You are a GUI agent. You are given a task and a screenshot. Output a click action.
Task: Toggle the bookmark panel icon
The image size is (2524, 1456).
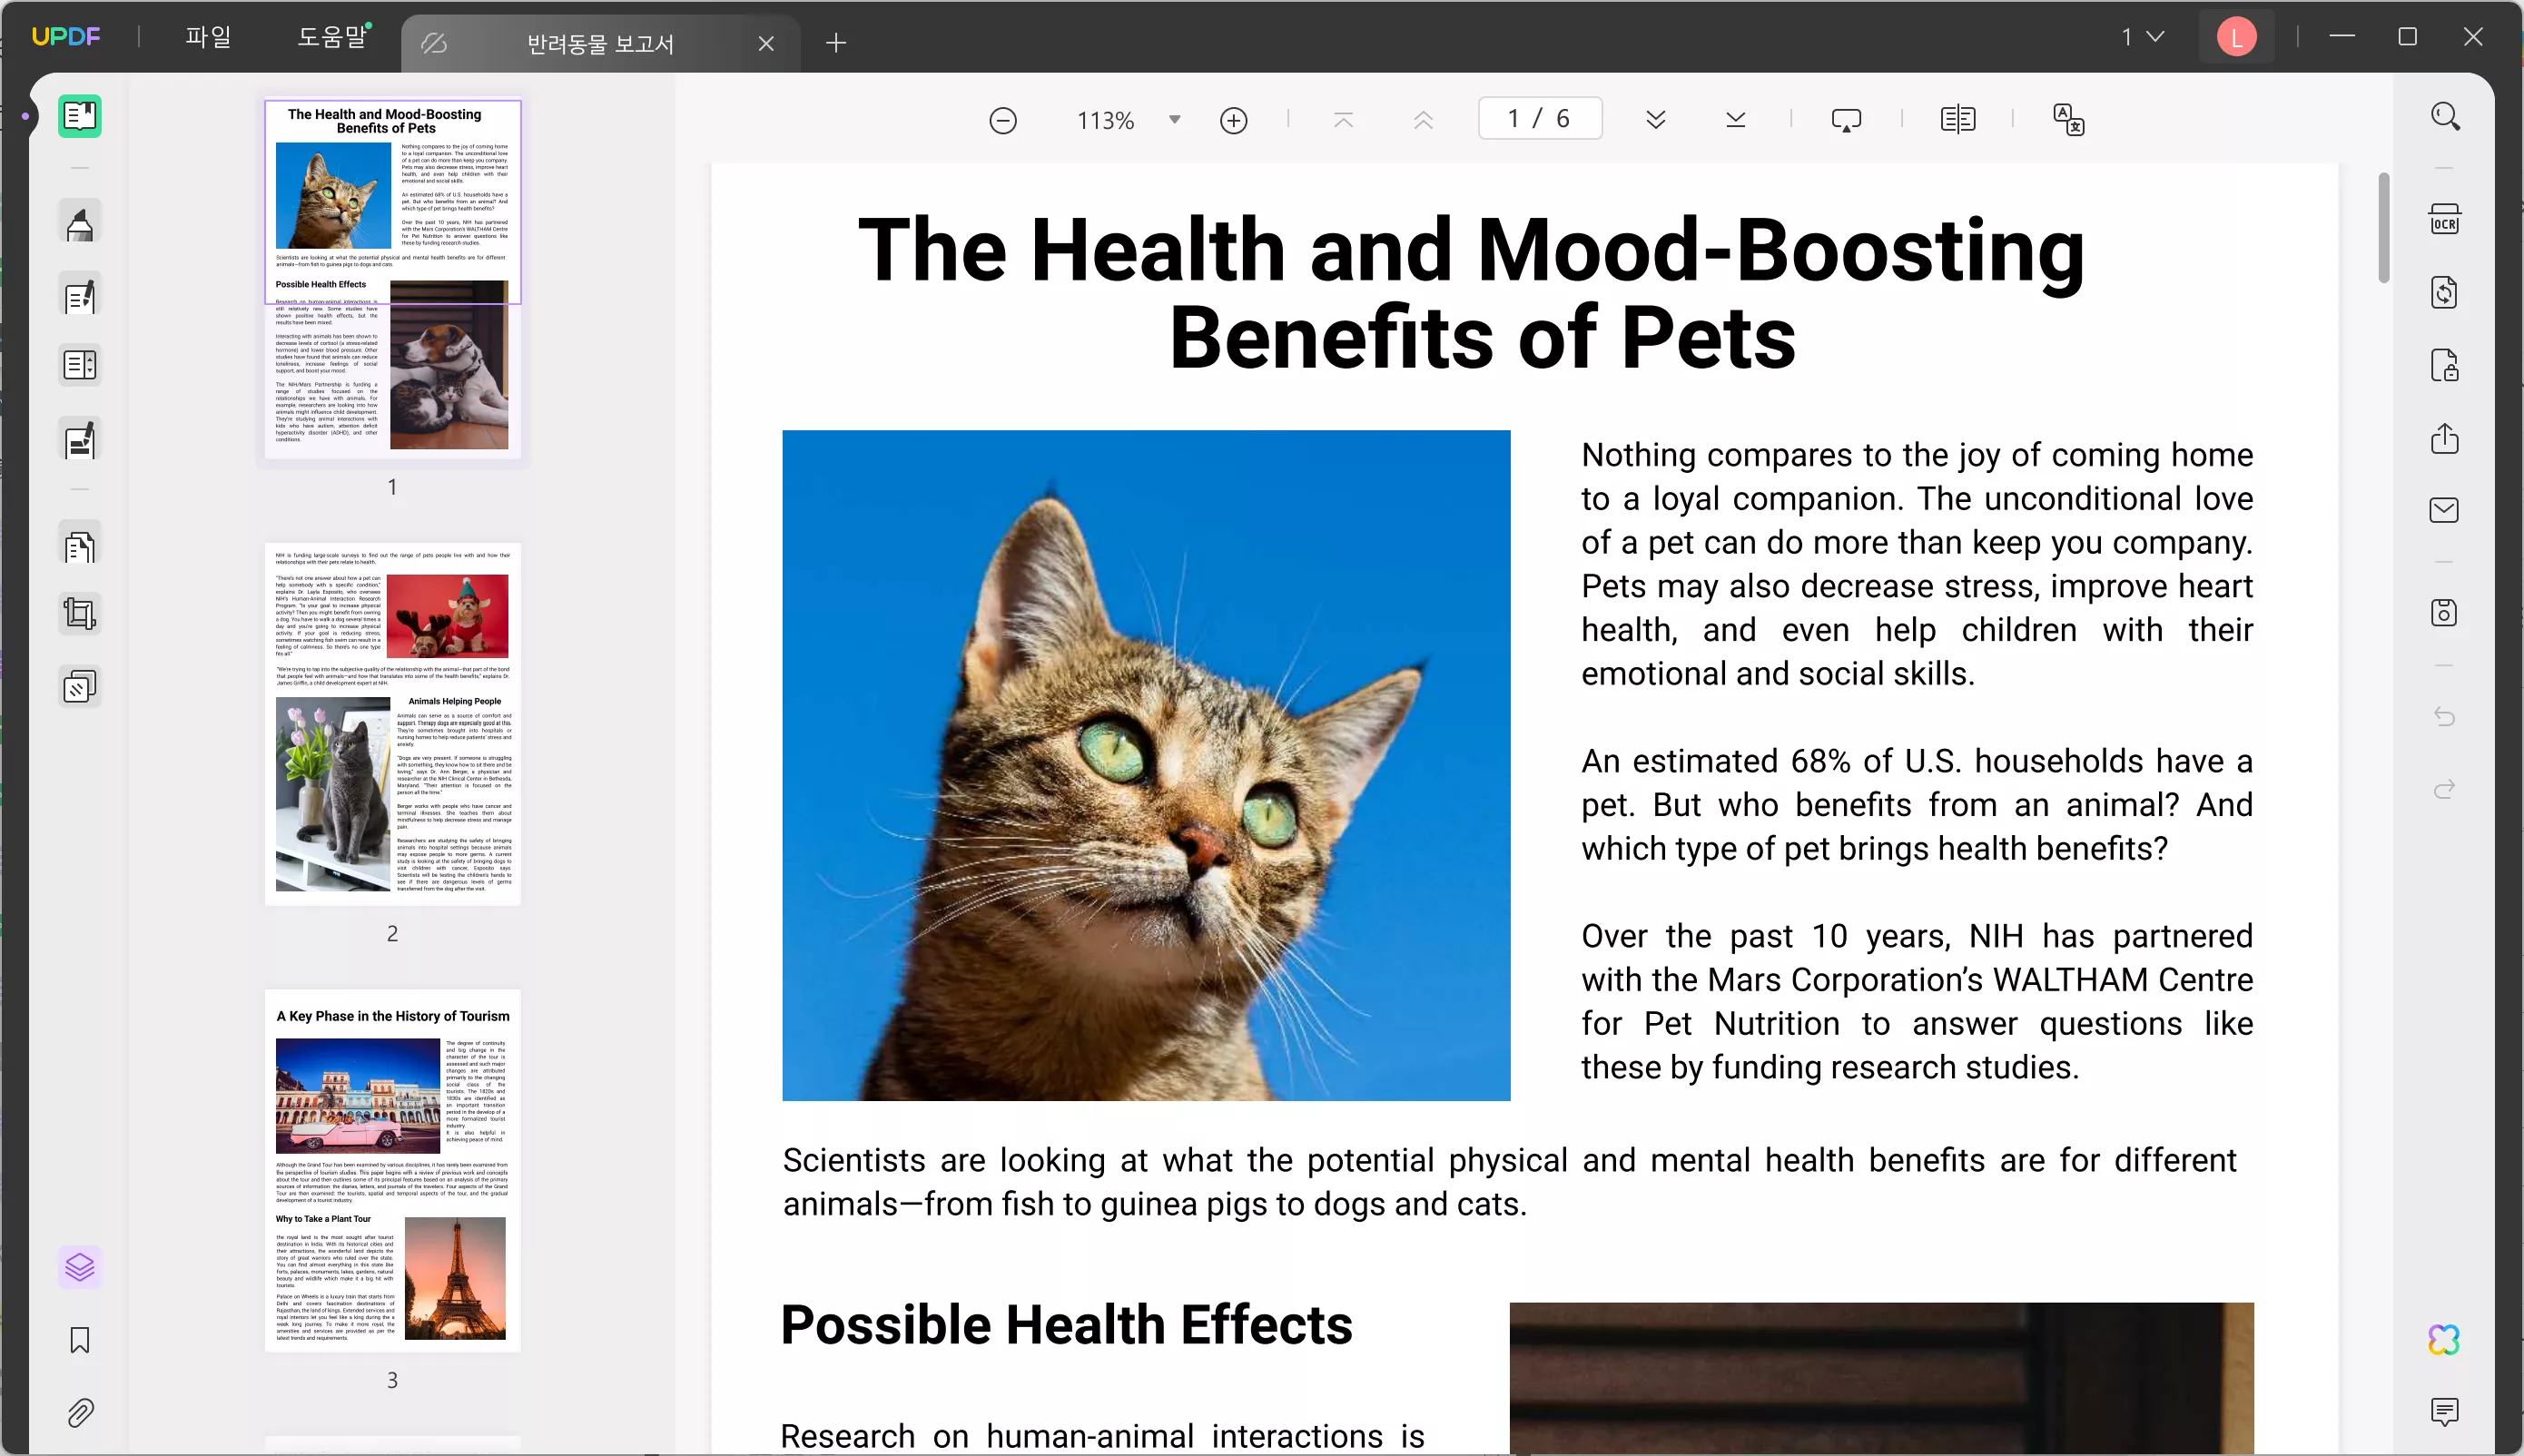(x=80, y=1340)
